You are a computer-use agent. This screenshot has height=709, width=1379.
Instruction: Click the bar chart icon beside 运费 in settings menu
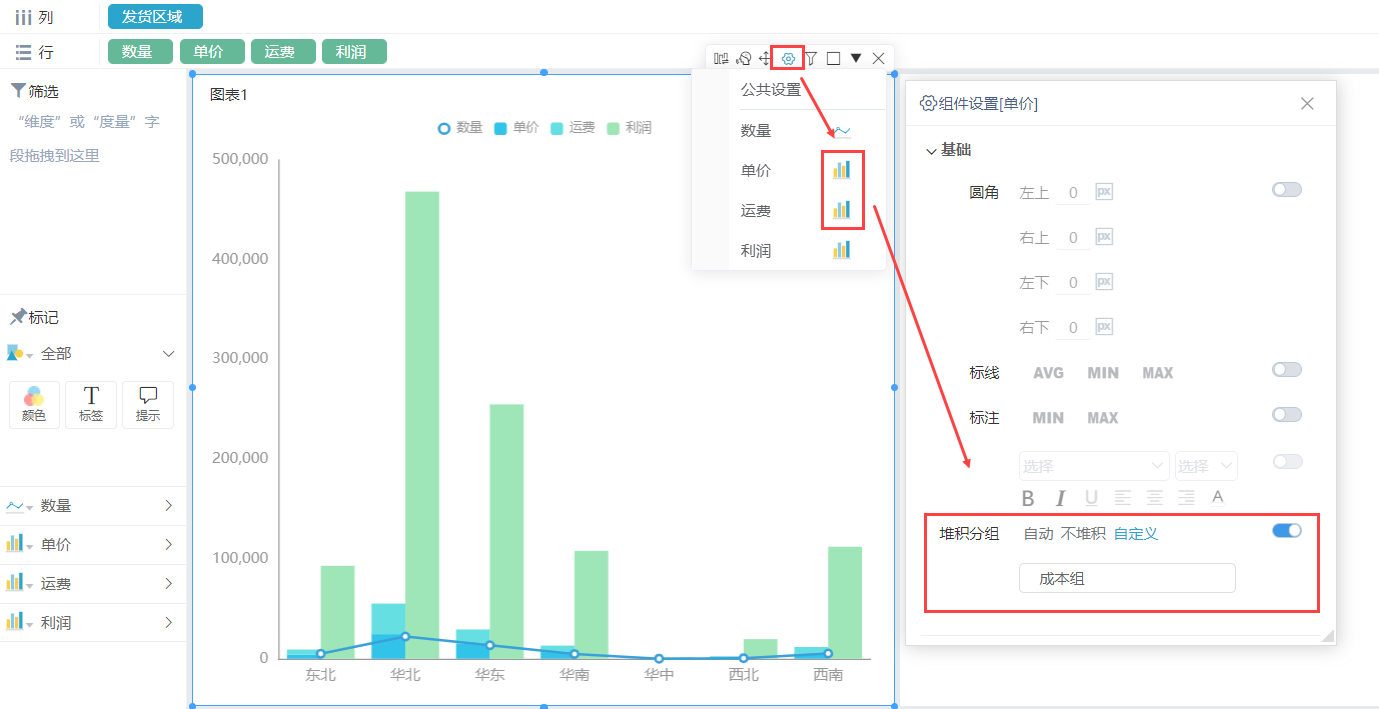(x=842, y=210)
